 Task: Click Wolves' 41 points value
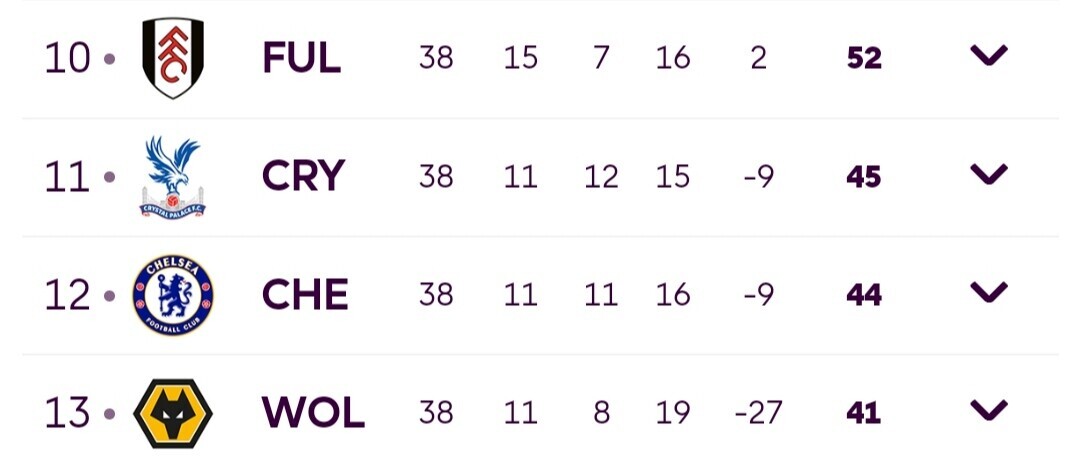coord(864,413)
